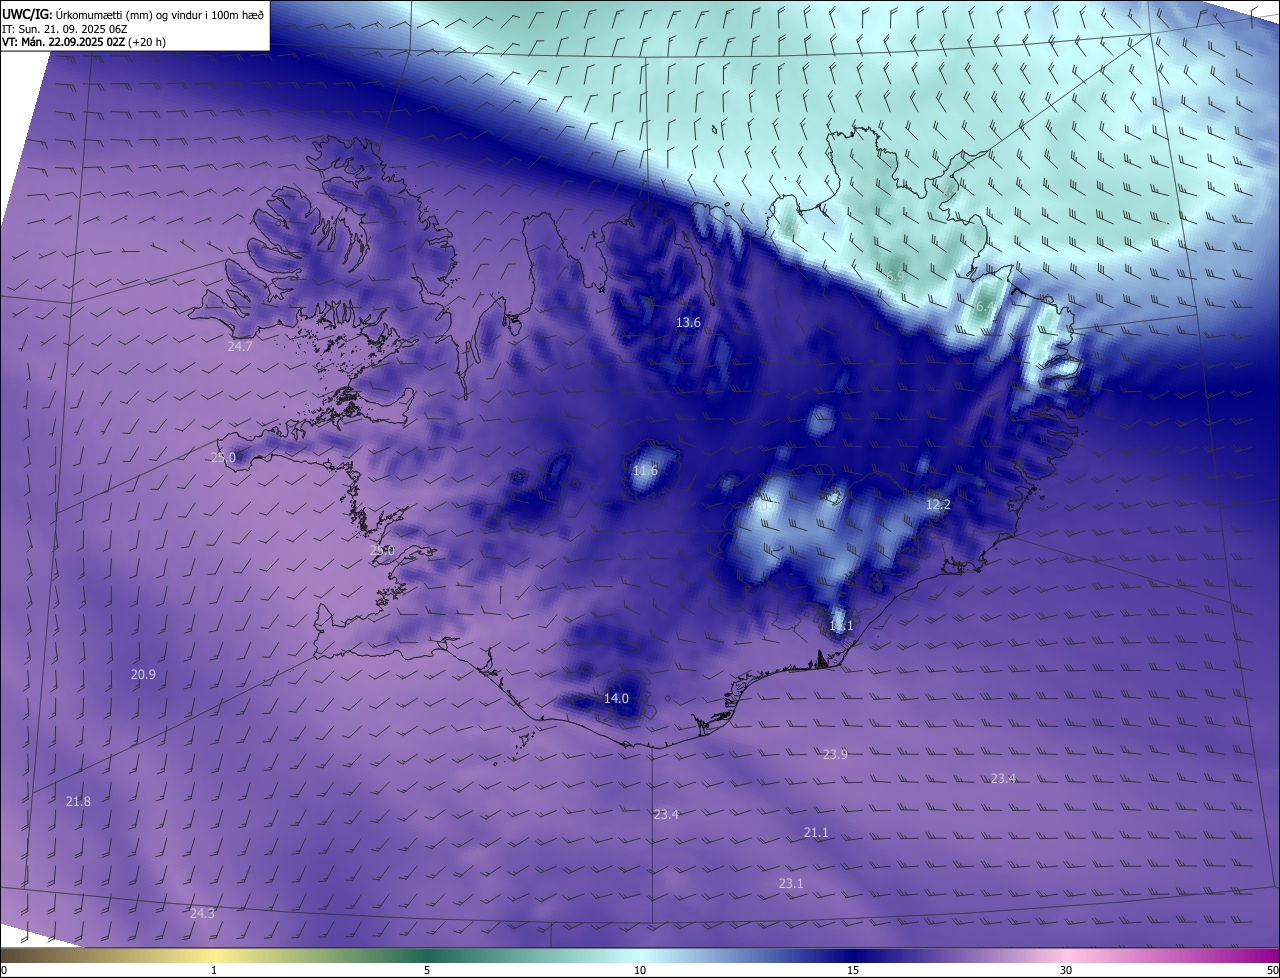1280x978 pixels.
Task: Click the colorbar tick label 1
Action: [x=214, y=970]
